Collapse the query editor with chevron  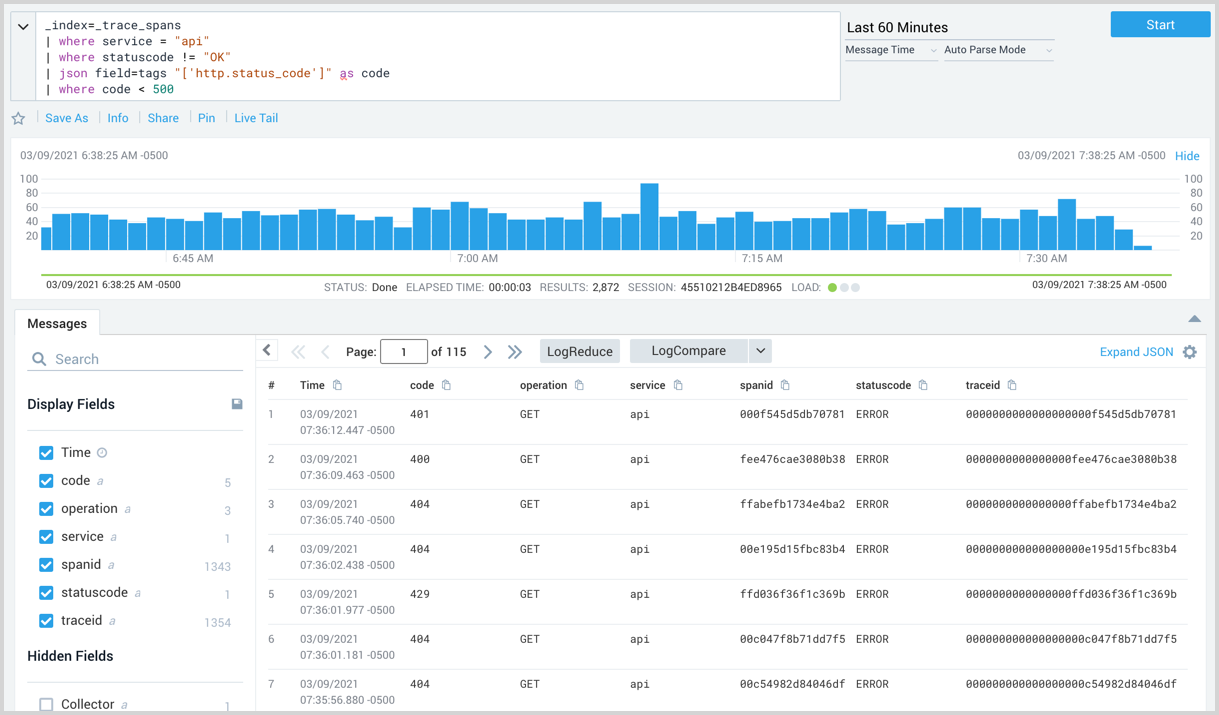[23, 27]
